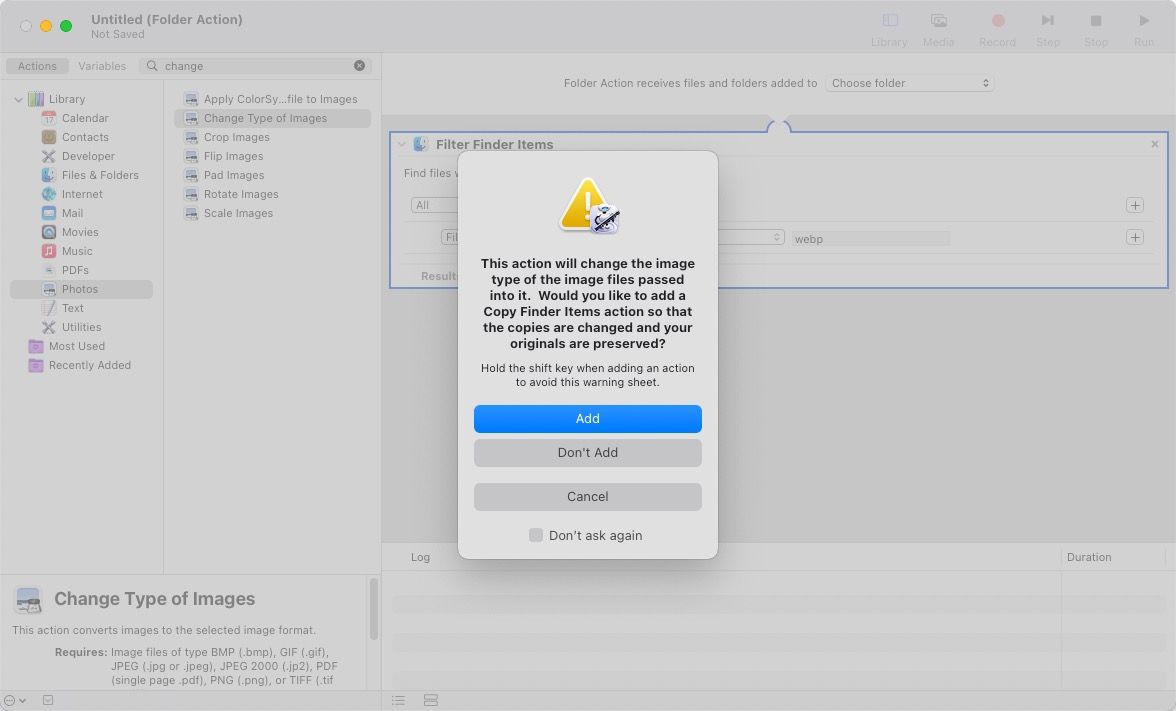Click the Log column header
The height and width of the screenshot is (711, 1176).
420,557
